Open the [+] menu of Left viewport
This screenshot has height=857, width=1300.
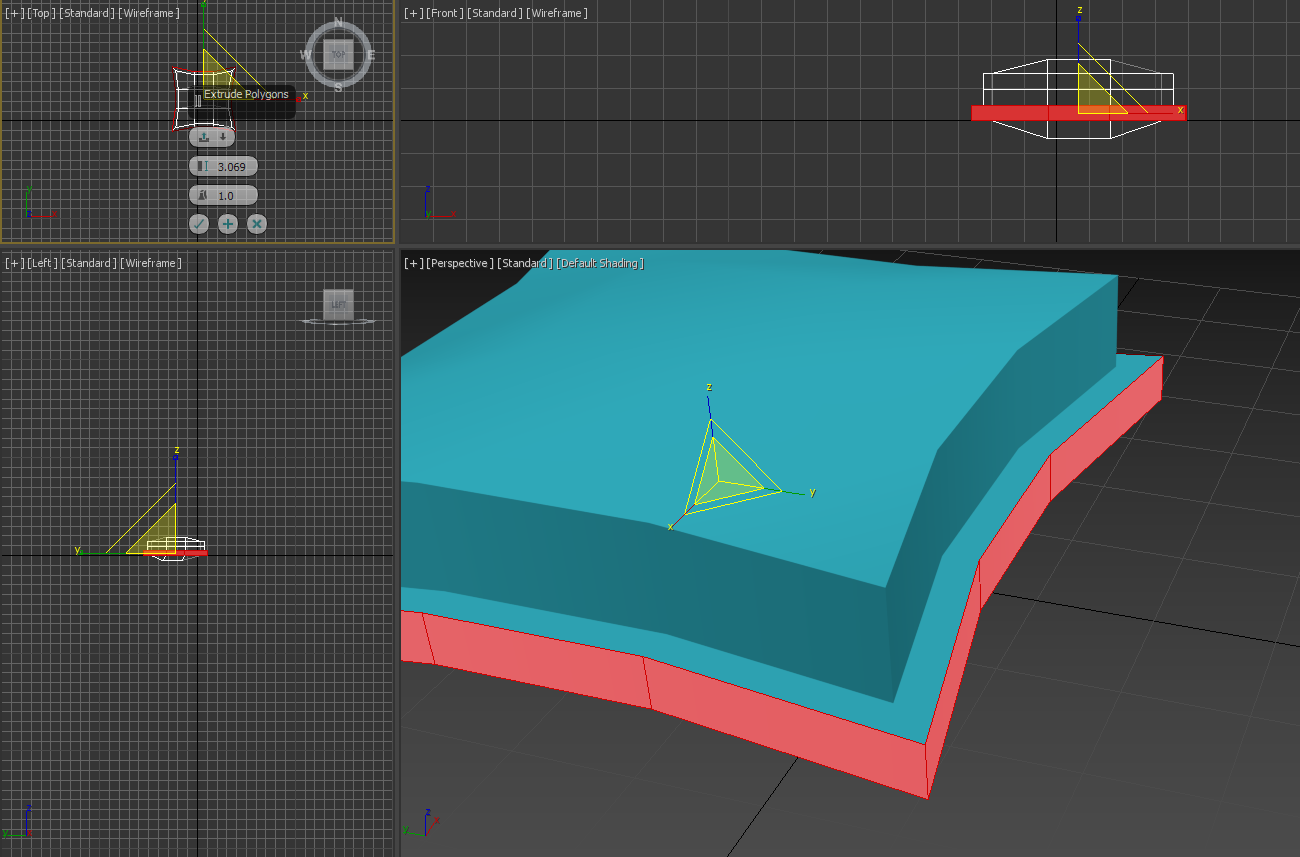(x=15, y=263)
